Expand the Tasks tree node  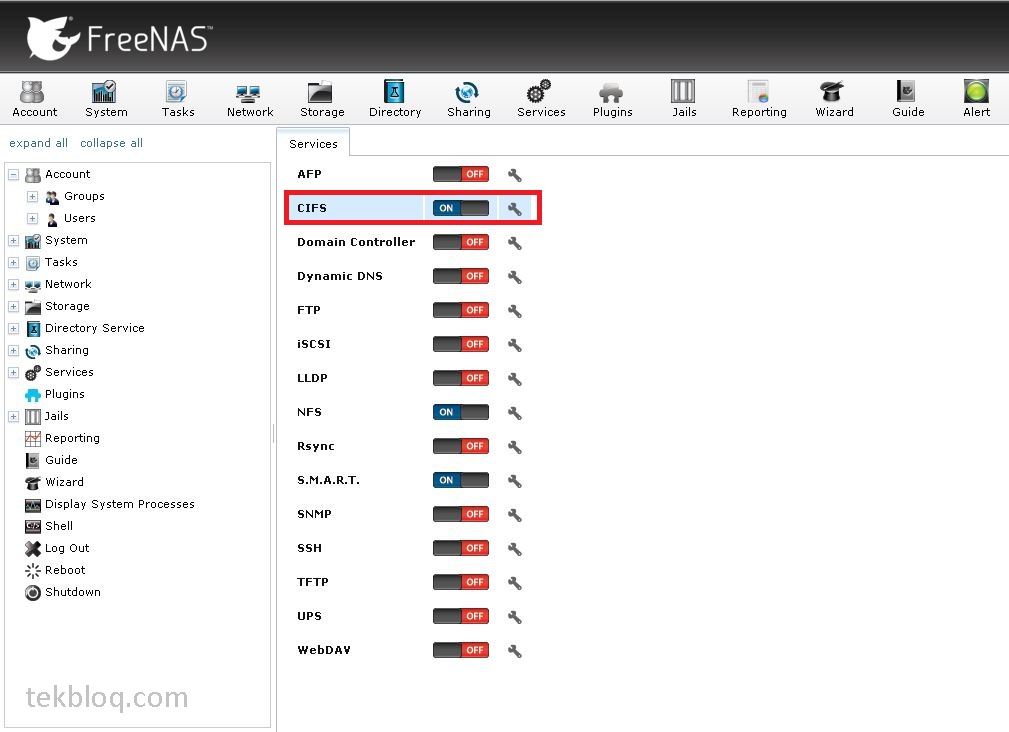point(14,262)
